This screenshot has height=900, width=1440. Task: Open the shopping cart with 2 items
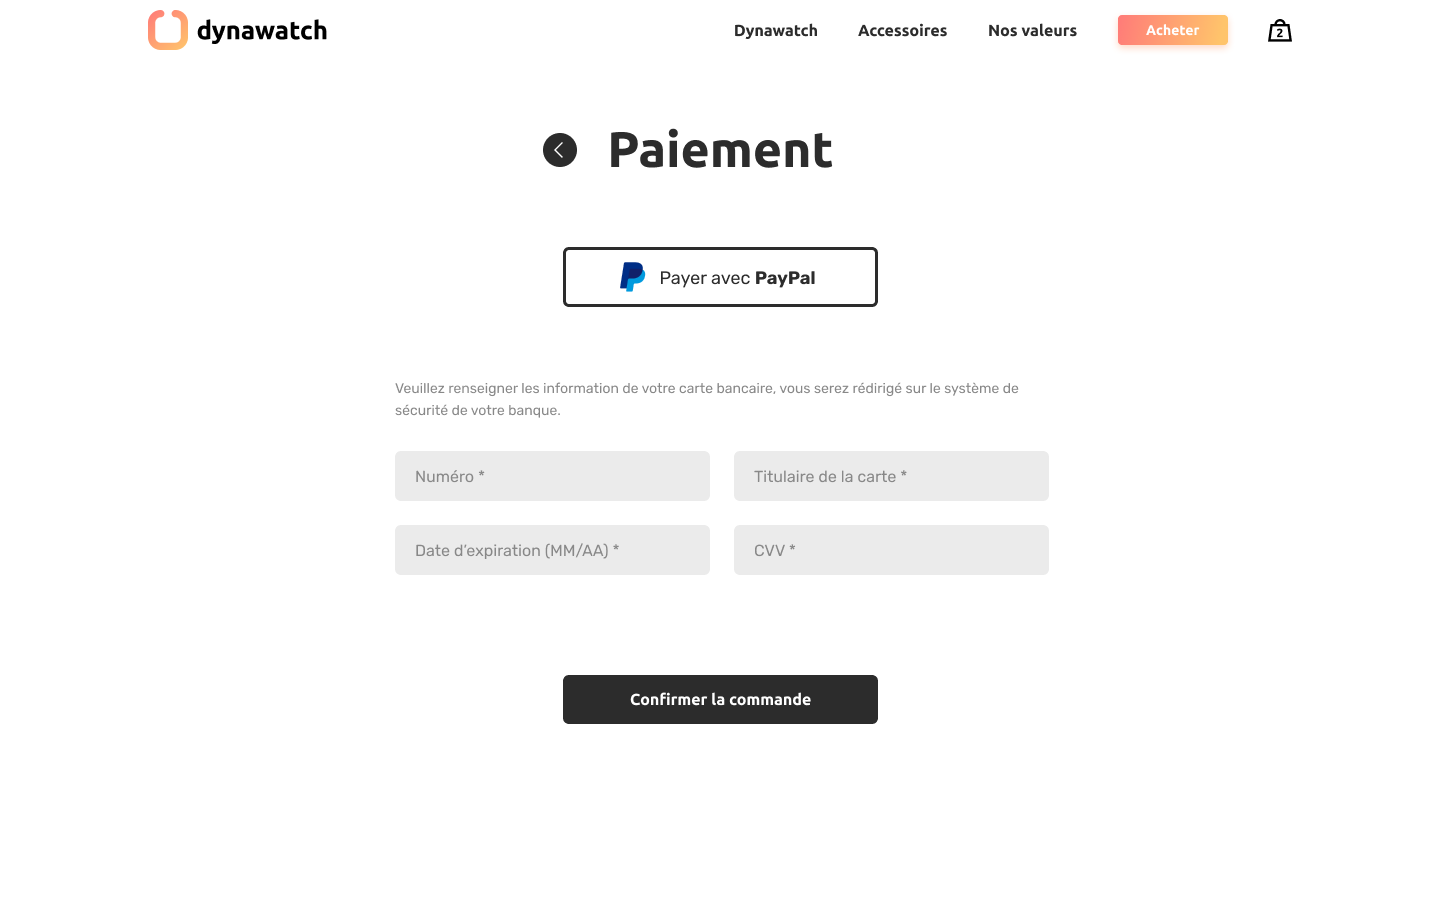coord(1279,30)
